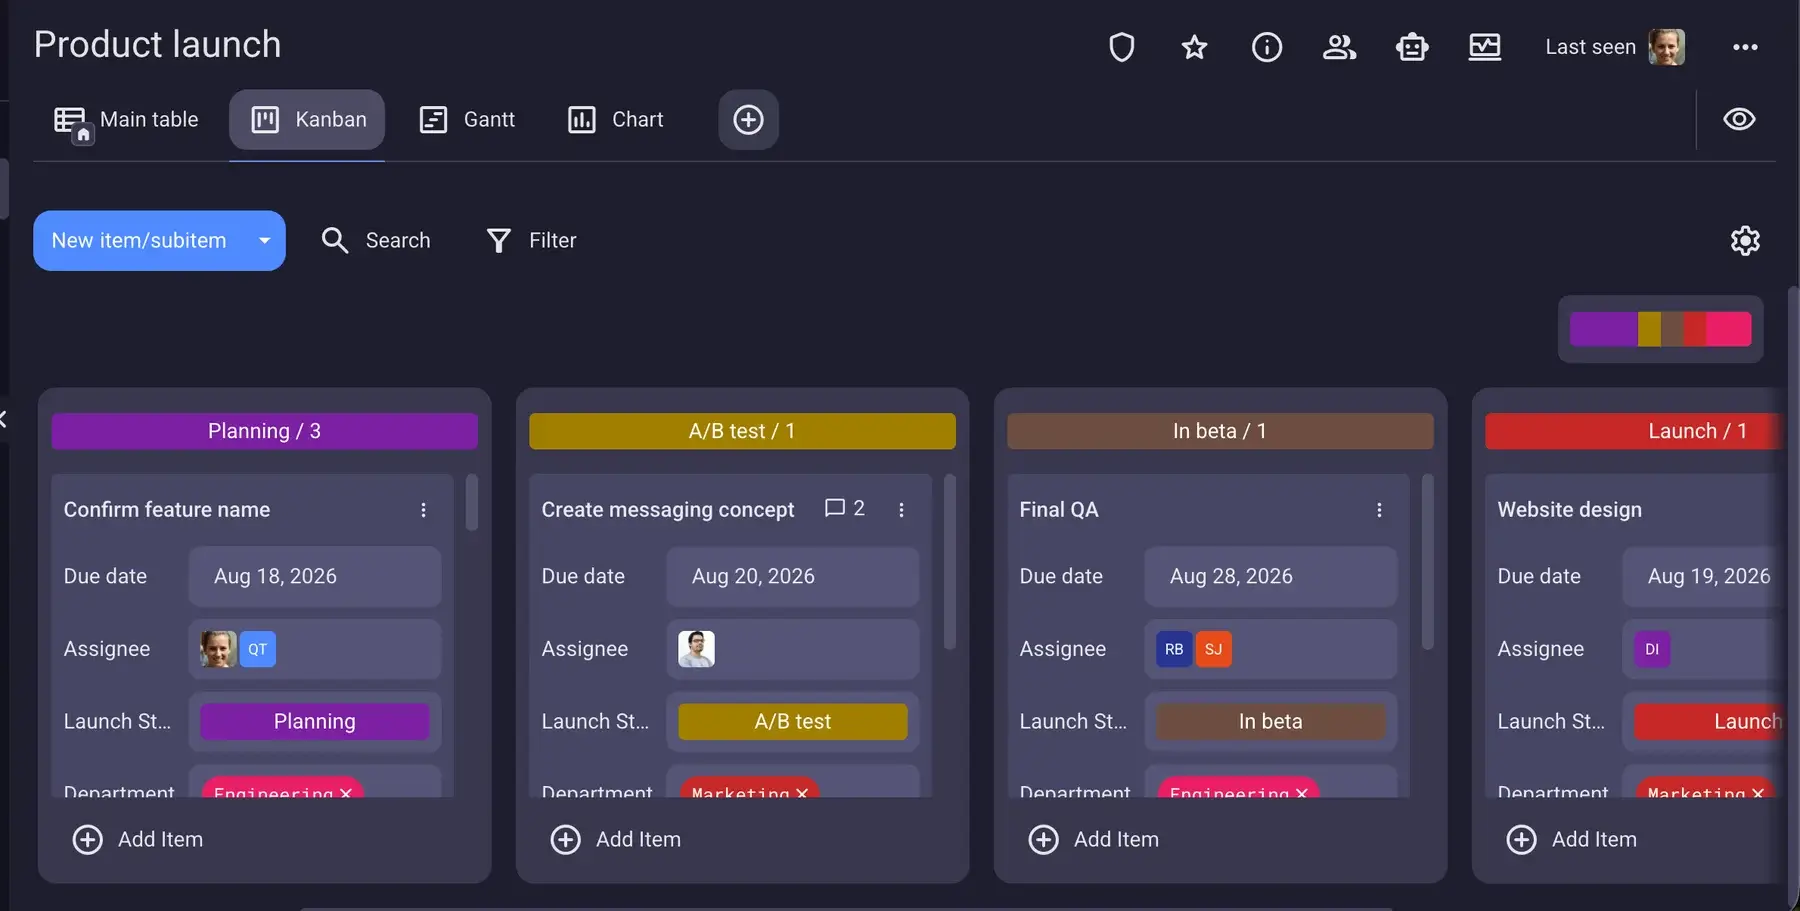Image resolution: width=1800 pixels, height=911 pixels.
Task: Open activity log monitor icon
Action: tap(1485, 47)
